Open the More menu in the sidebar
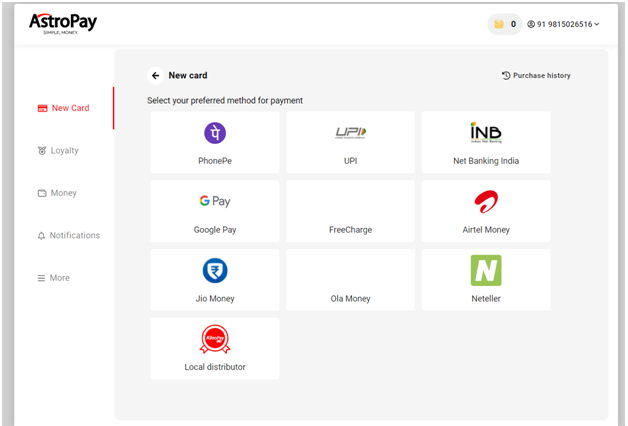 53,278
